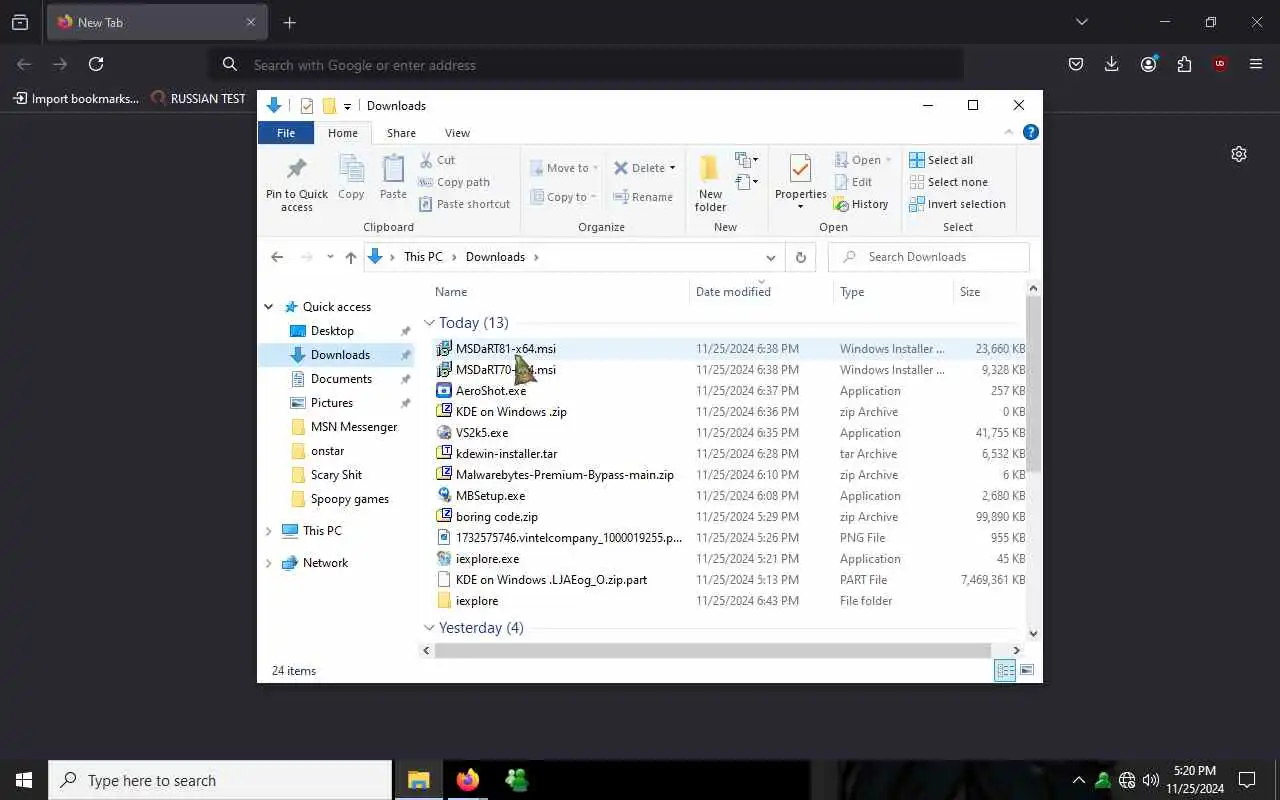The height and width of the screenshot is (800, 1280).
Task: Collapse the Yesterday (4) group
Action: coord(429,628)
